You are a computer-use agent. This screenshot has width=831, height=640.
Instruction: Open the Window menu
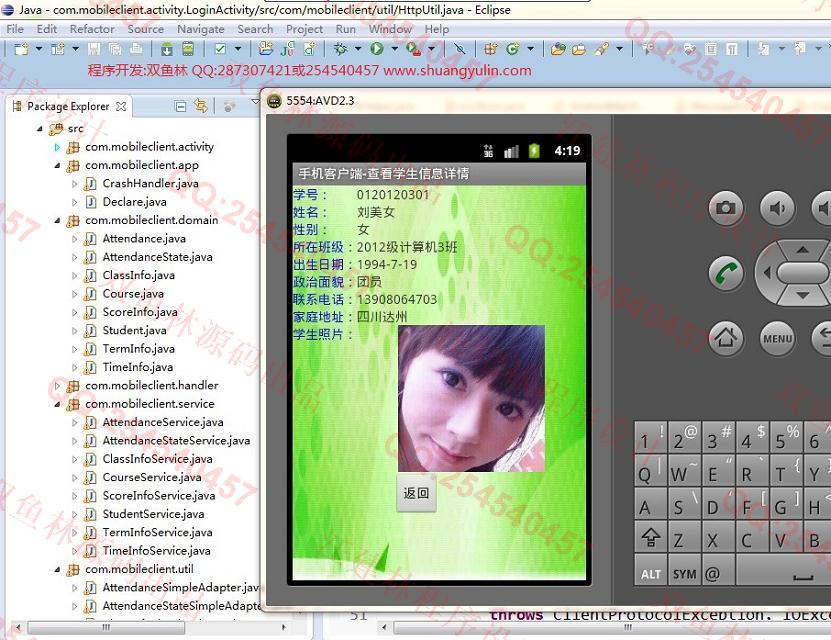(391, 29)
